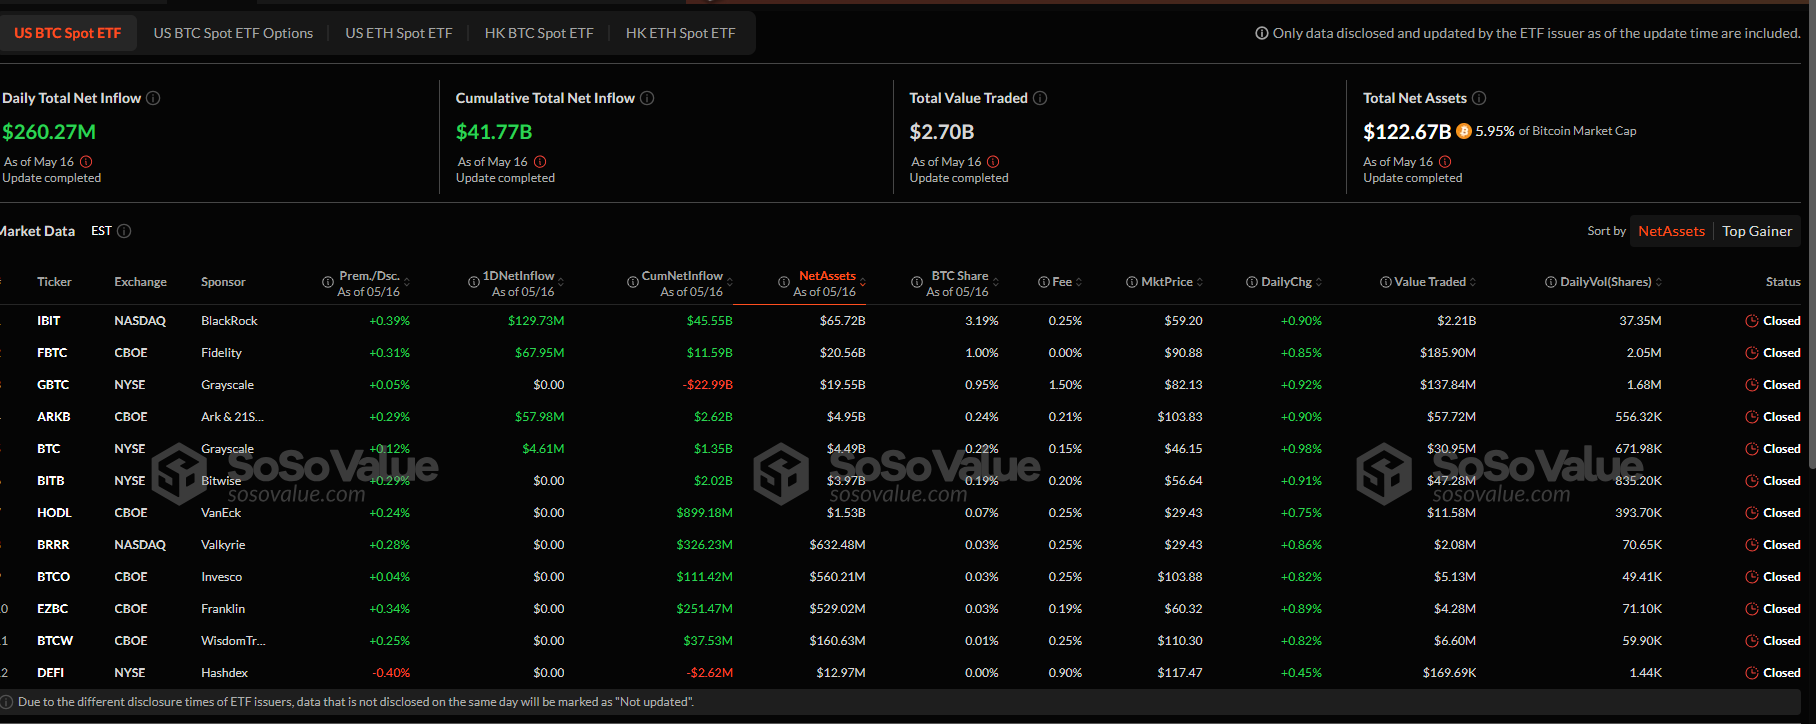Click red alert icon under Cumulative Total Net Inflow date

coord(540,162)
